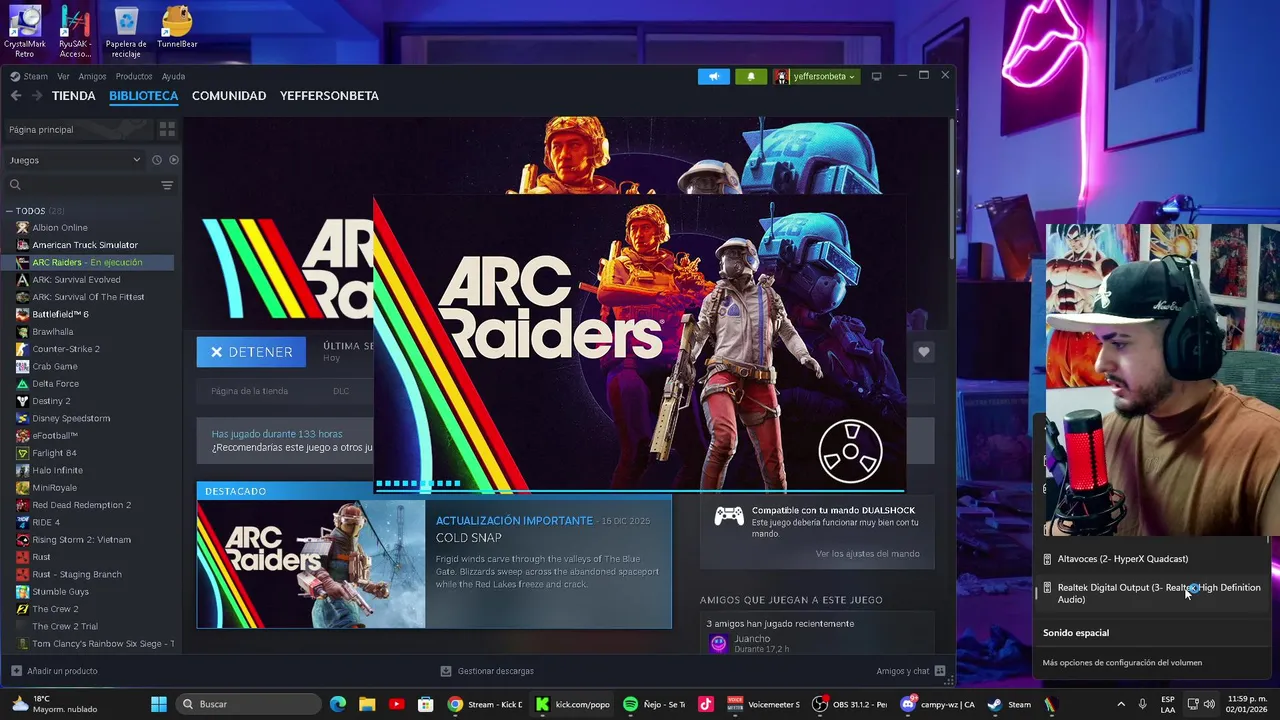
Task: Click the library search magnifier icon
Action: [x=15, y=185]
